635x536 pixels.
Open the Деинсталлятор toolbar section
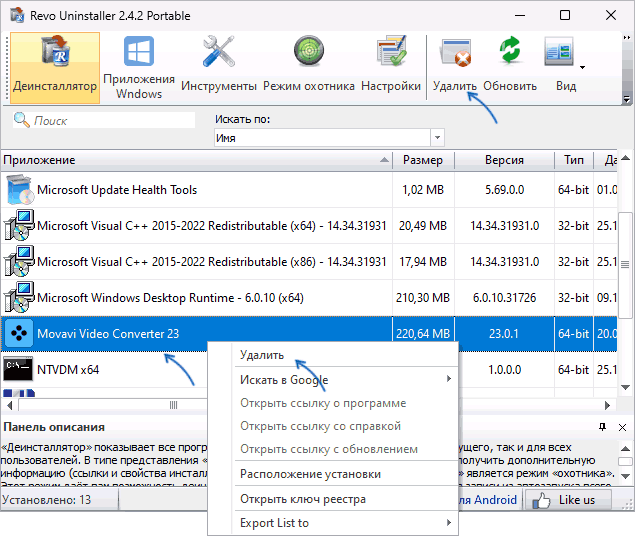point(55,68)
